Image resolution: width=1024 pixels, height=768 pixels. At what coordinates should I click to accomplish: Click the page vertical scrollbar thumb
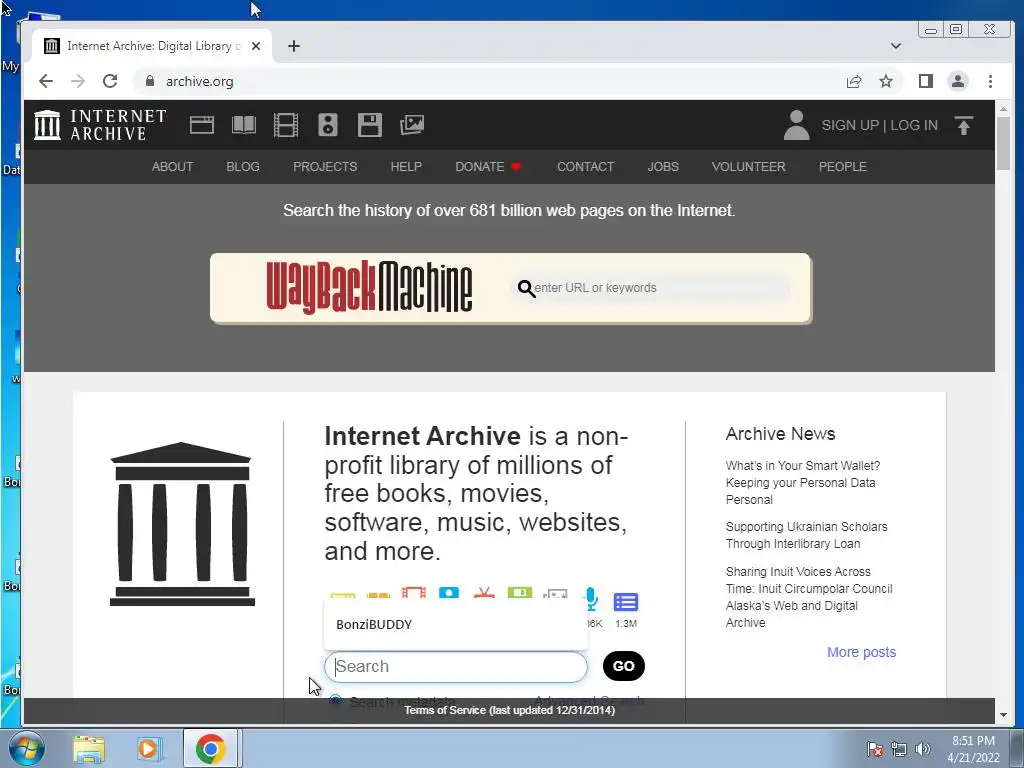click(1003, 144)
